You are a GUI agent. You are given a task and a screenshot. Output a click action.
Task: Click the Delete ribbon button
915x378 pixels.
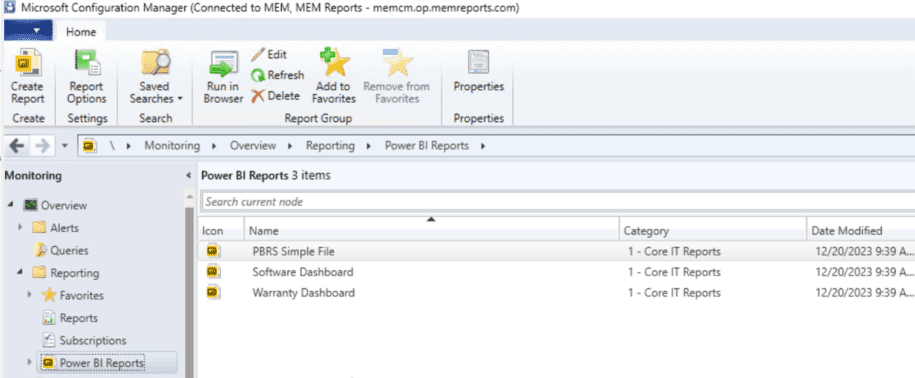click(275, 96)
